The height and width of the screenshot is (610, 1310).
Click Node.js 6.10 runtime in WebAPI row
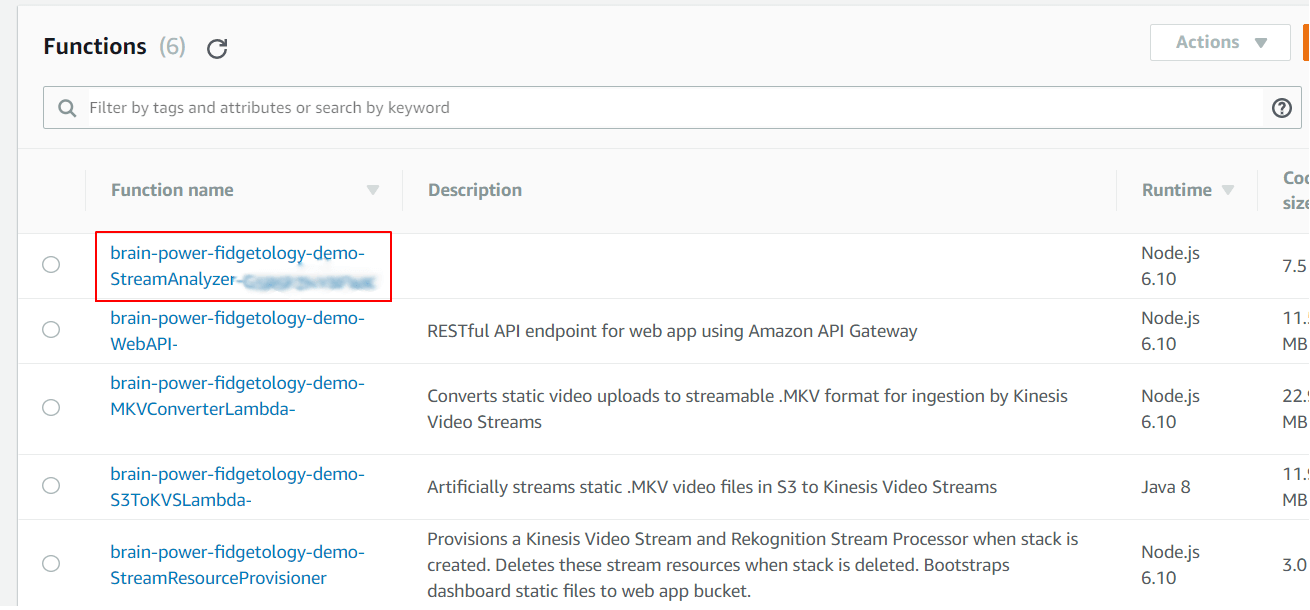click(x=1170, y=331)
